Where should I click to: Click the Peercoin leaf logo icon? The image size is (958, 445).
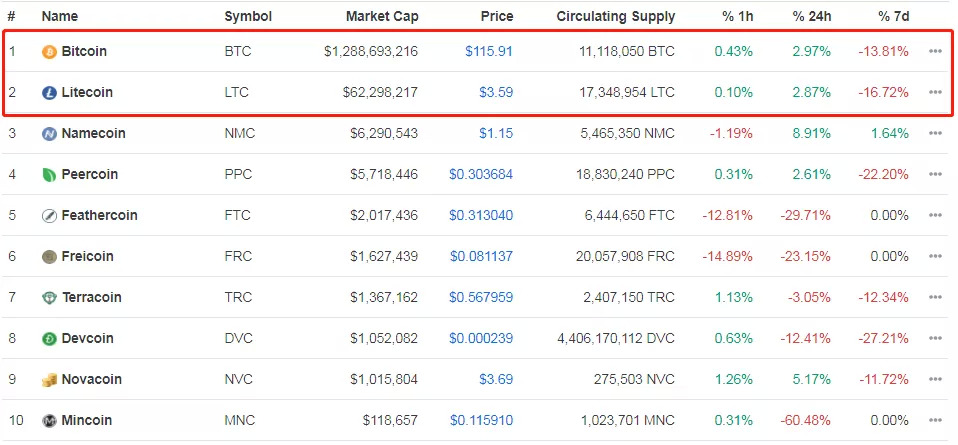pyautogui.click(x=49, y=175)
